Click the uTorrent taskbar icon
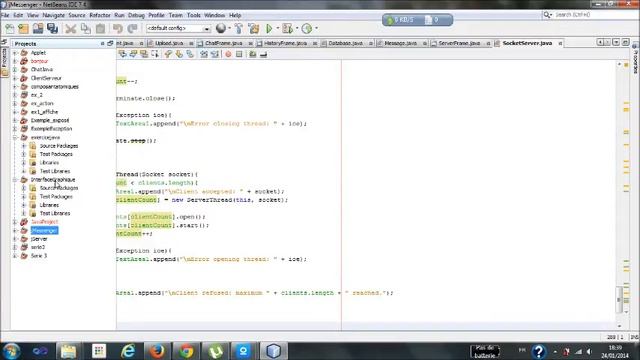The width and height of the screenshot is (640, 360). (x=215, y=351)
